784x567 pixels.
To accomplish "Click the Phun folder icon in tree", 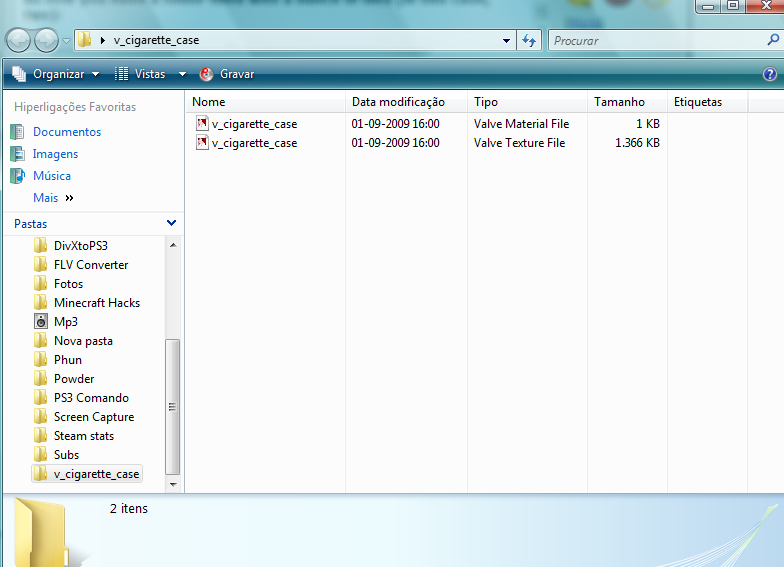I will (x=40, y=359).
